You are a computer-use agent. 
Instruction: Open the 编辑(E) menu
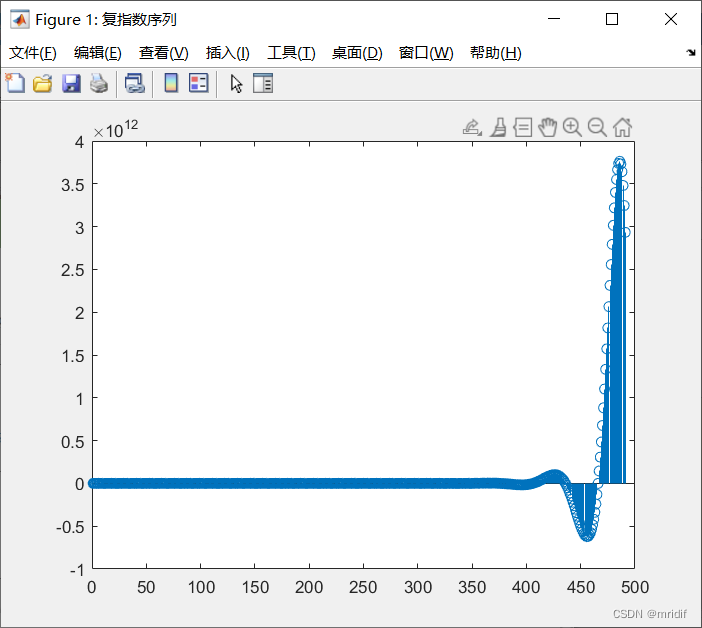pos(98,53)
